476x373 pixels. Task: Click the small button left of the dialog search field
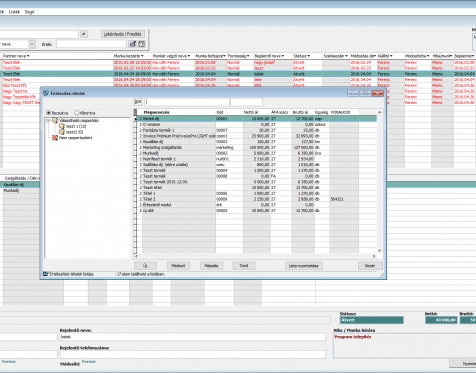point(138,102)
